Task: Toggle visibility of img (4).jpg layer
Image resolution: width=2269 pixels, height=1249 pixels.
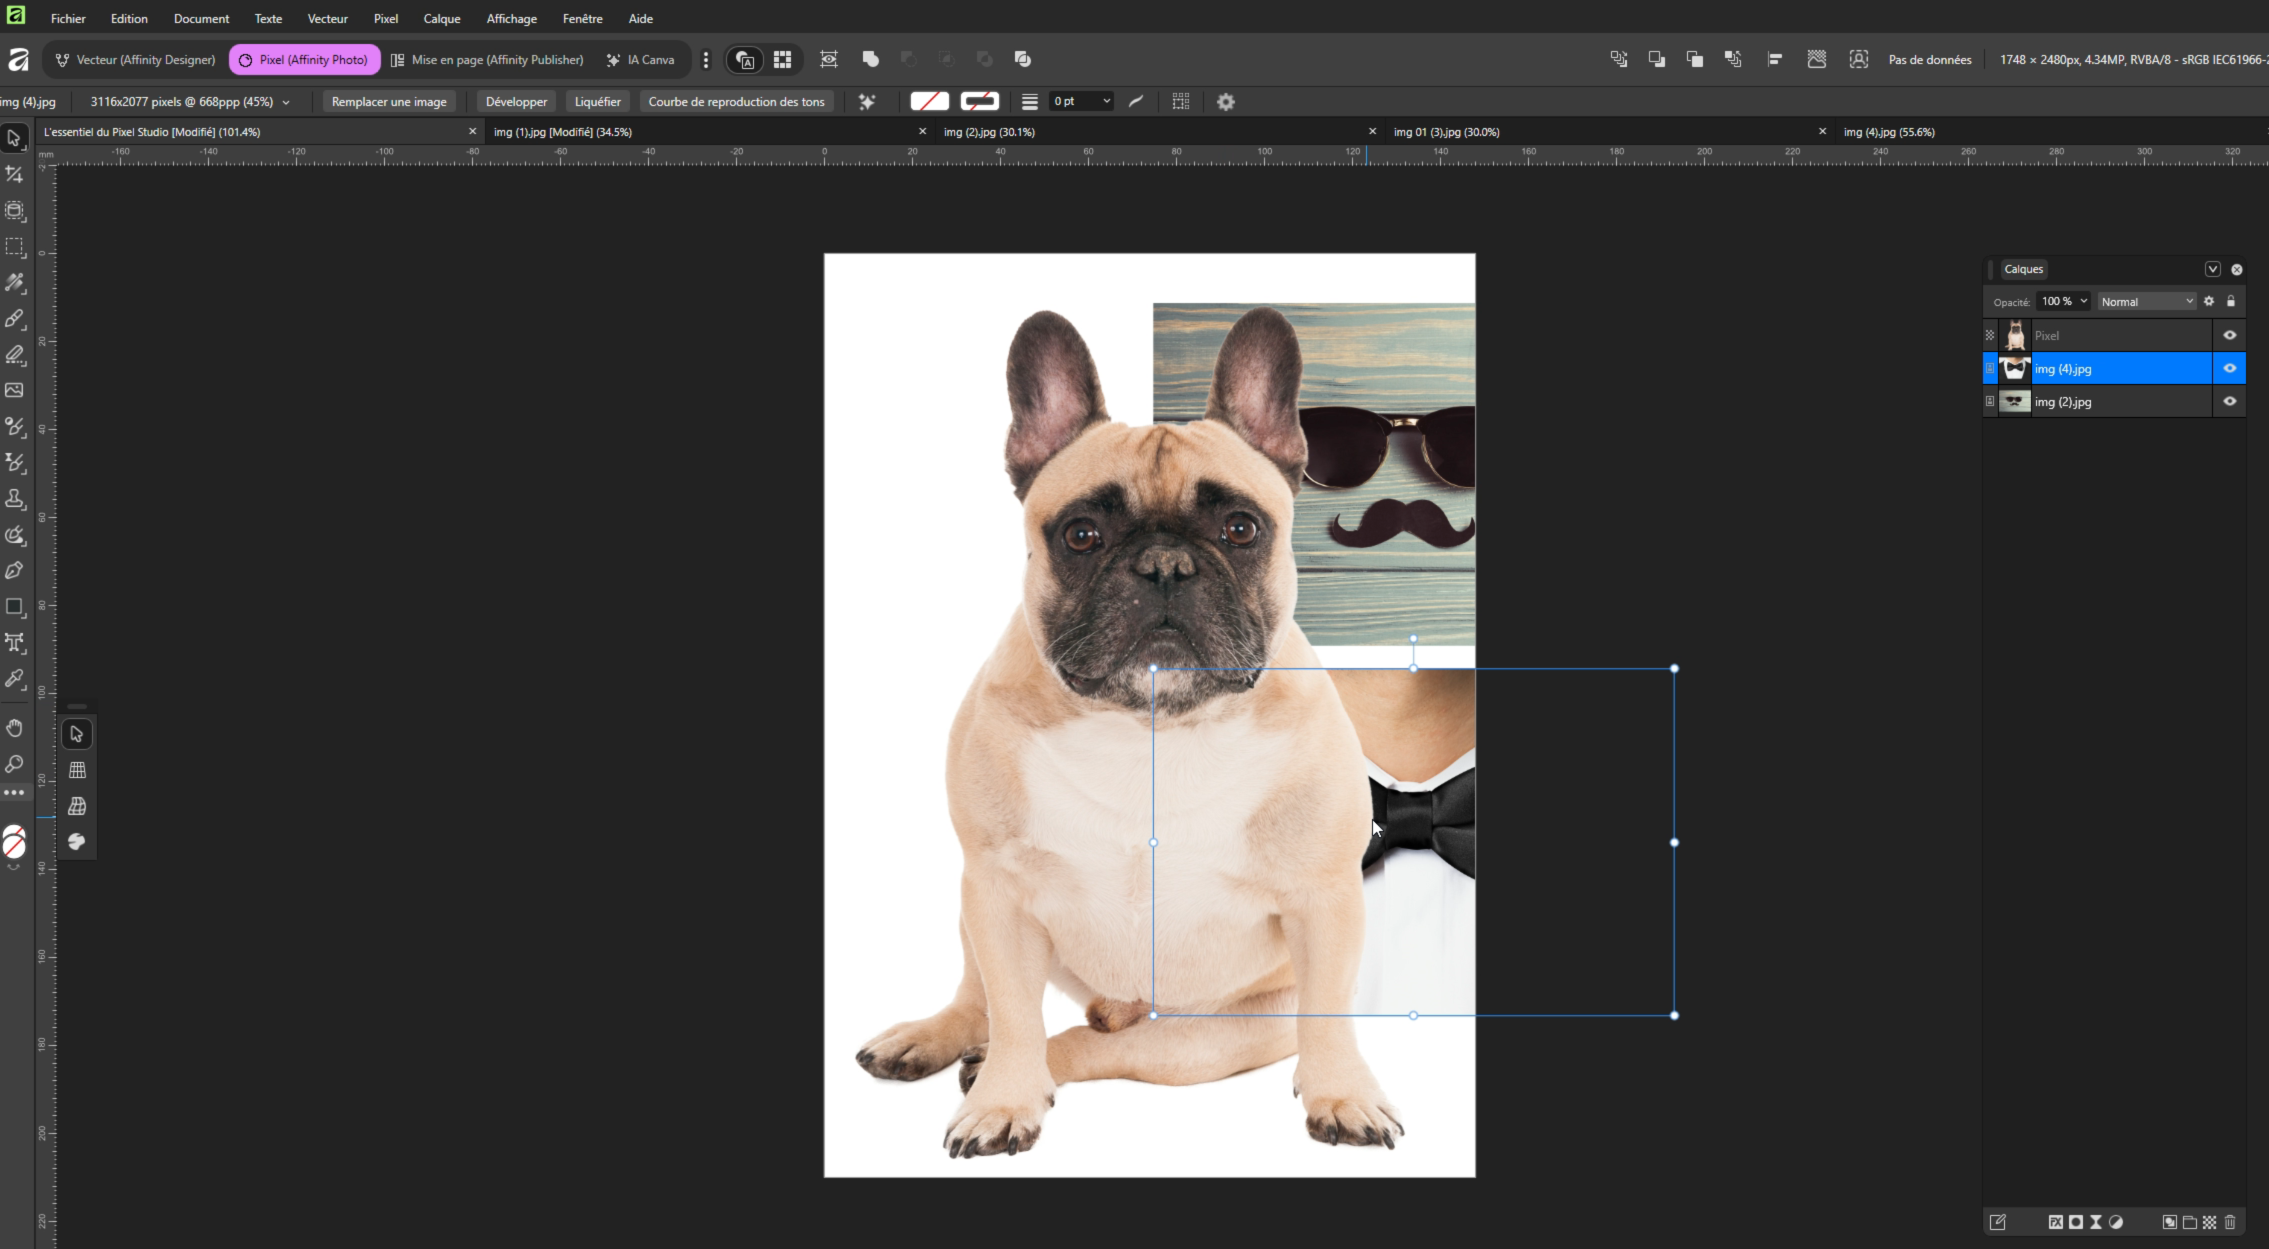Action: point(2229,369)
